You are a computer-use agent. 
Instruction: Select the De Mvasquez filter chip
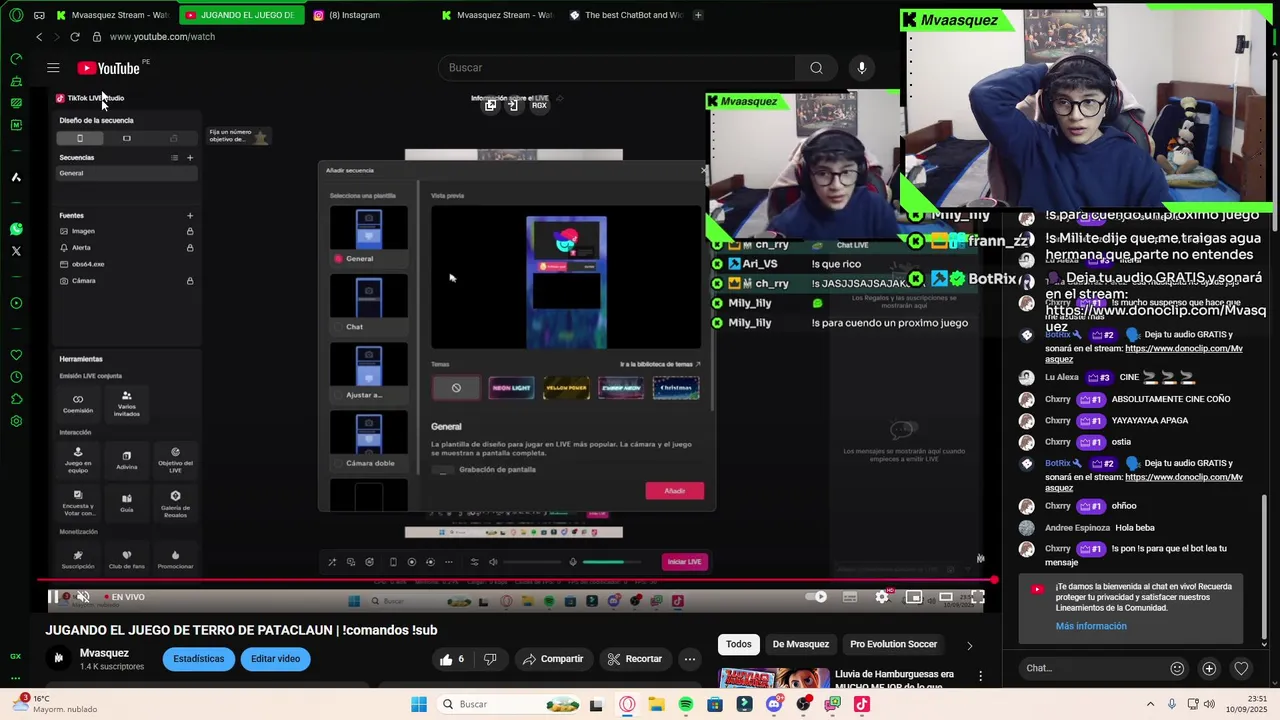pyautogui.click(x=801, y=644)
